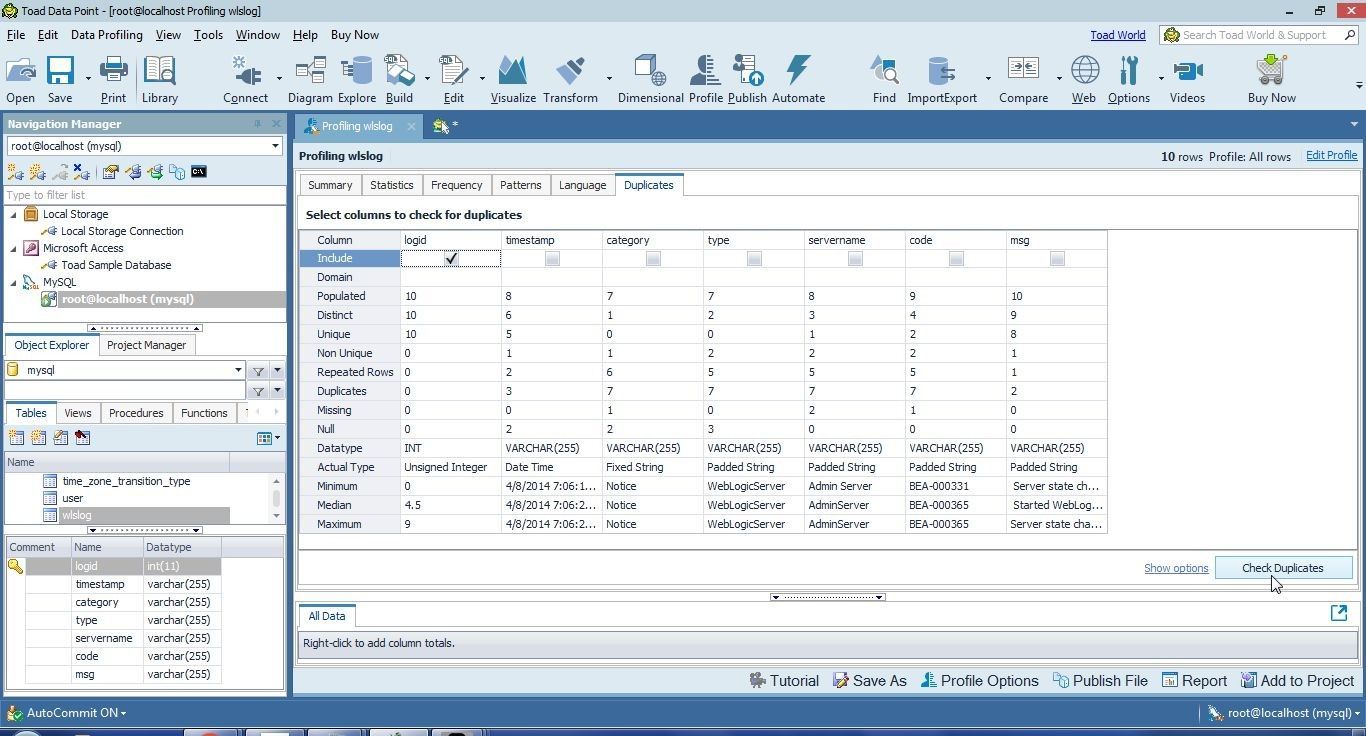
Task: Switch to the Patterns tab
Action: tap(520, 185)
